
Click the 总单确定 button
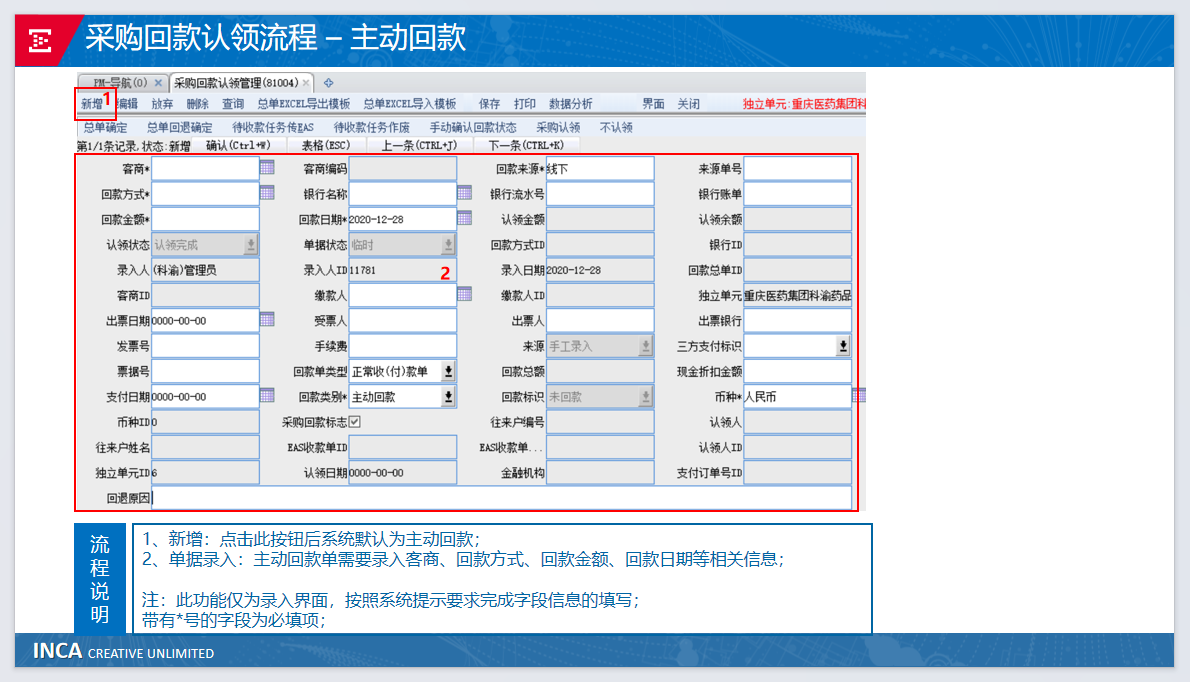(x=105, y=127)
